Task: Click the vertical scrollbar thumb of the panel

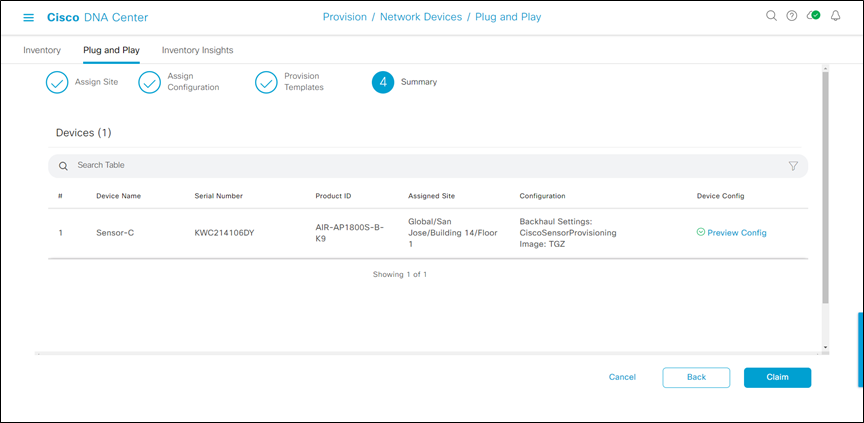Action: click(825, 187)
